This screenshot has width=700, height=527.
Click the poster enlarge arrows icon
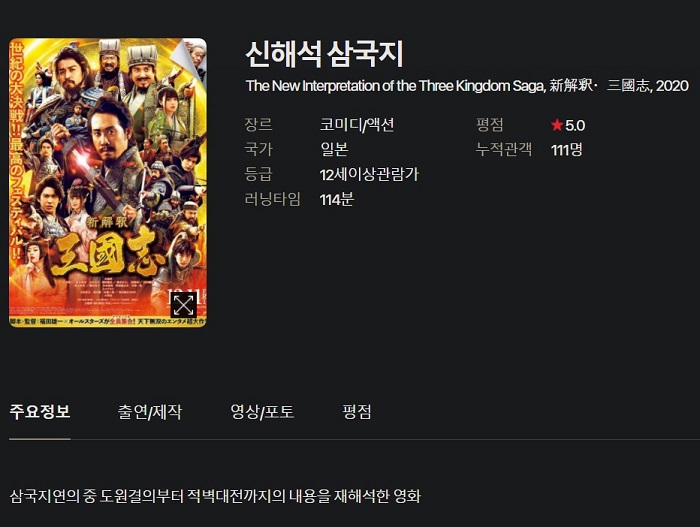183,305
